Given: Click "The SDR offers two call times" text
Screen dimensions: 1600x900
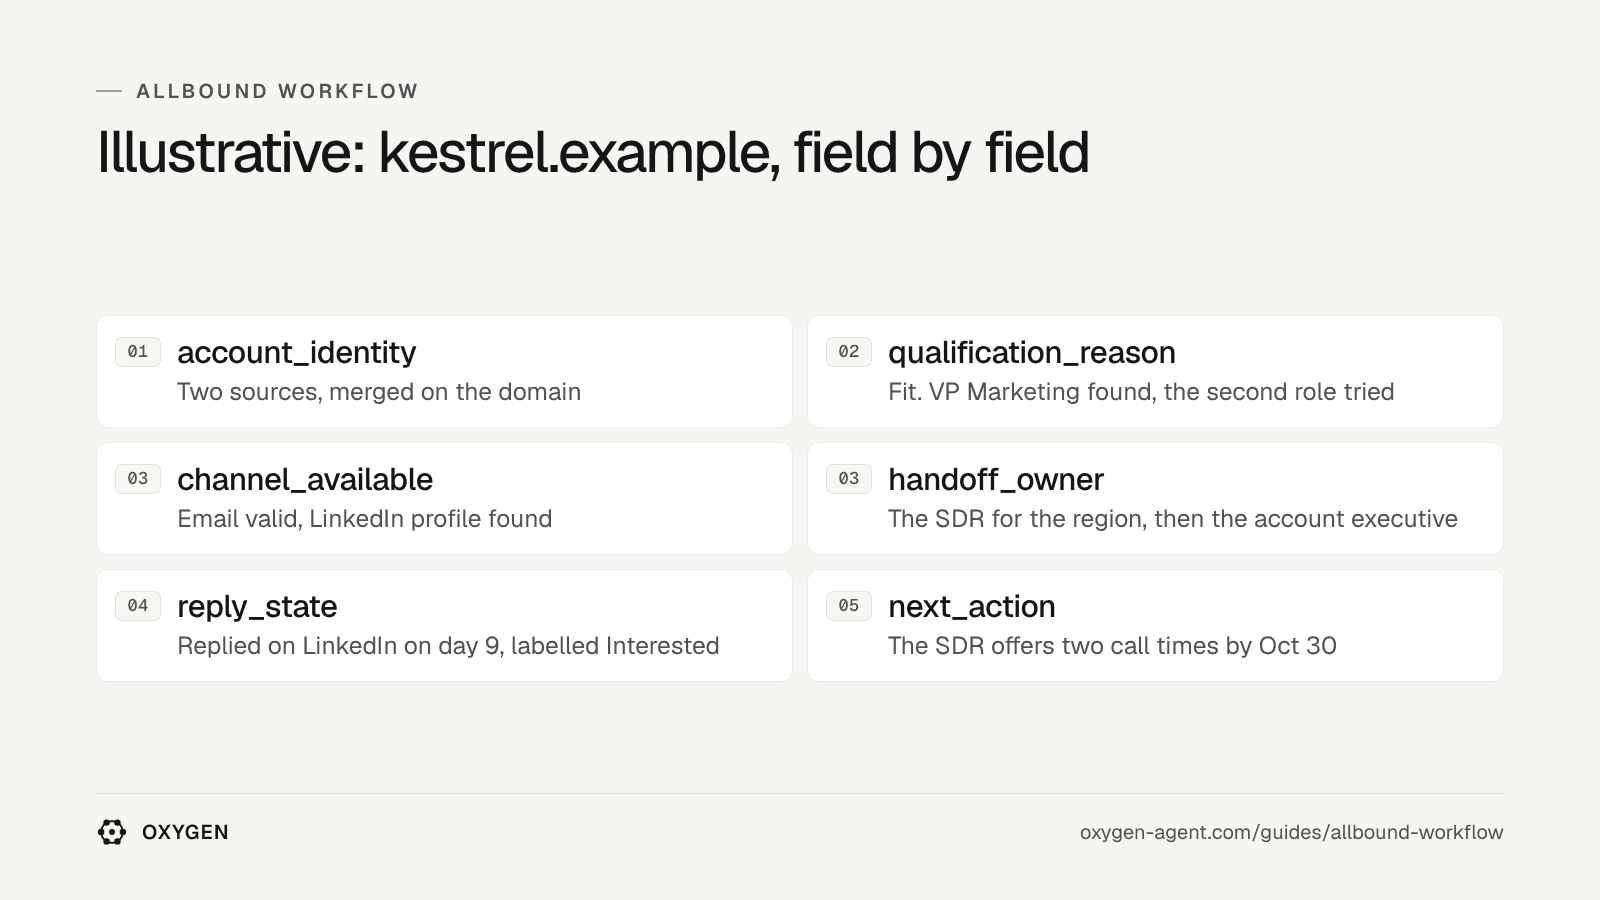Looking at the screenshot, I should coord(1112,646).
